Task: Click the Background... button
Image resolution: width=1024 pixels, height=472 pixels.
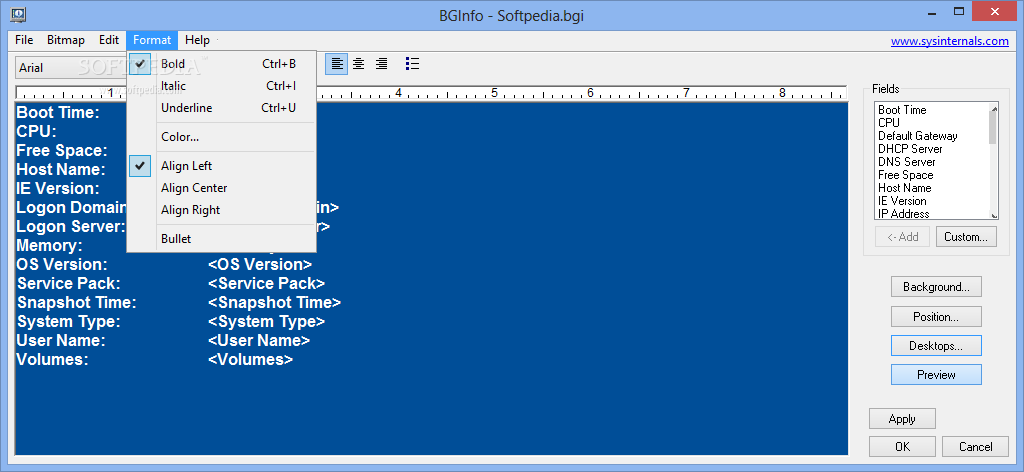Action: [936, 287]
